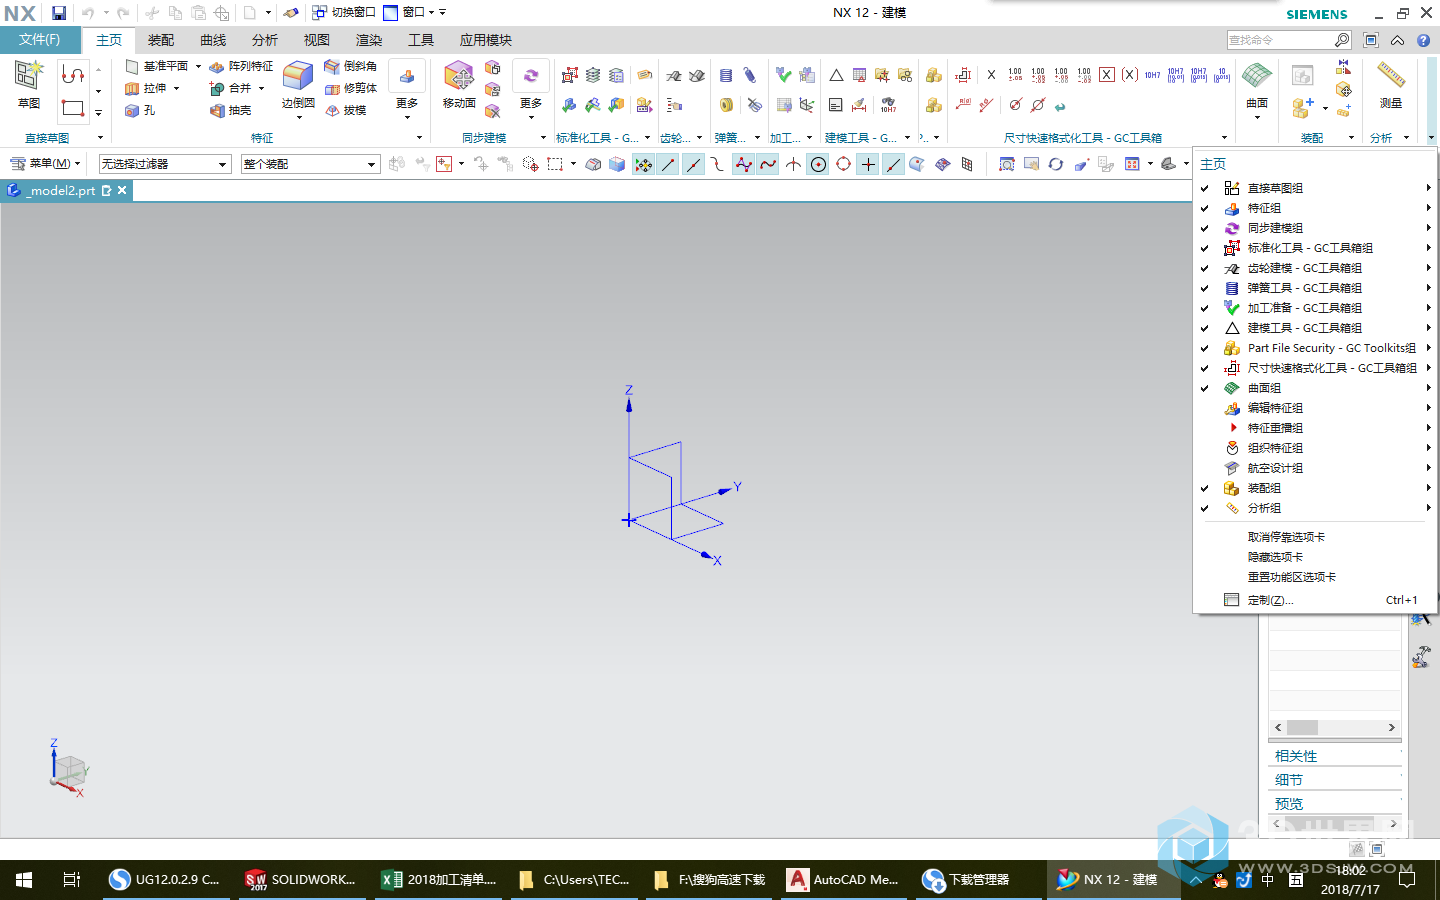1440x900 pixels.
Task: Click the triangle icon in 建模工具 group
Action: tap(836, 75)
